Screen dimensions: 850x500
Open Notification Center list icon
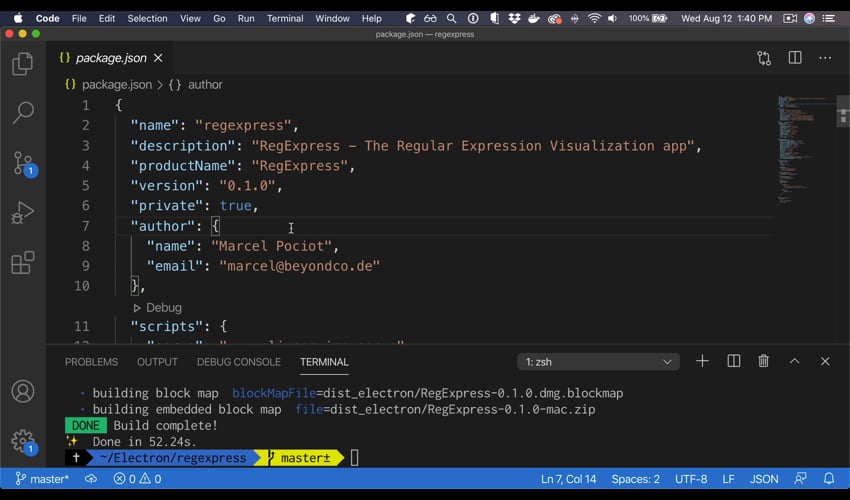(829, 18)
